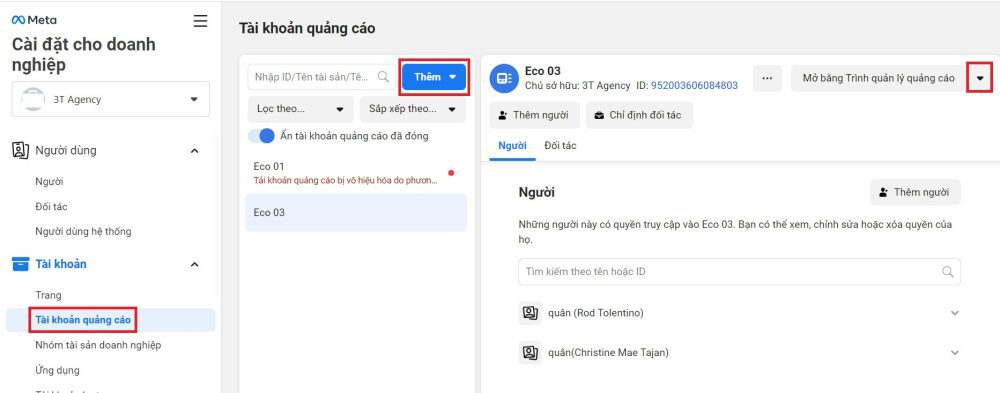
Task: Select the Eco 03 ad account in list
Action: [x=356, y=212]
